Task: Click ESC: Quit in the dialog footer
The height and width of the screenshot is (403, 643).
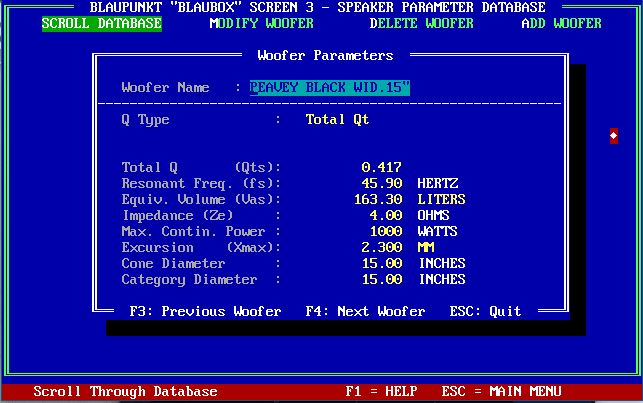Action: click(x=485, y=311)
